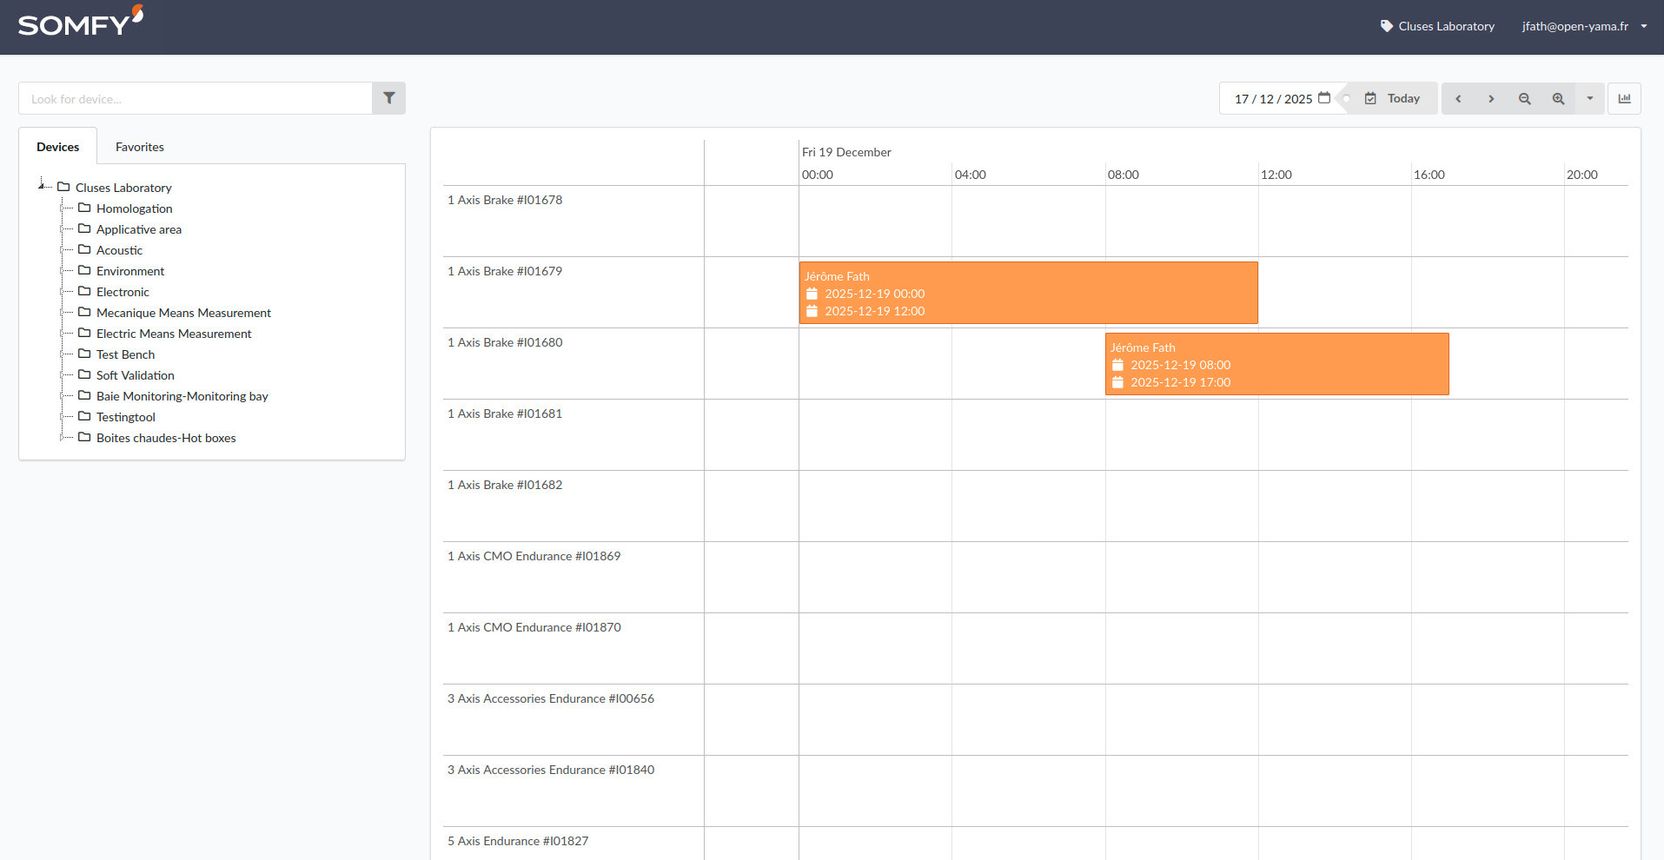Expand the Test Bench folder arrow
Image resolution: width=1664 pixels, height=860 pixels.
[63, 355]
